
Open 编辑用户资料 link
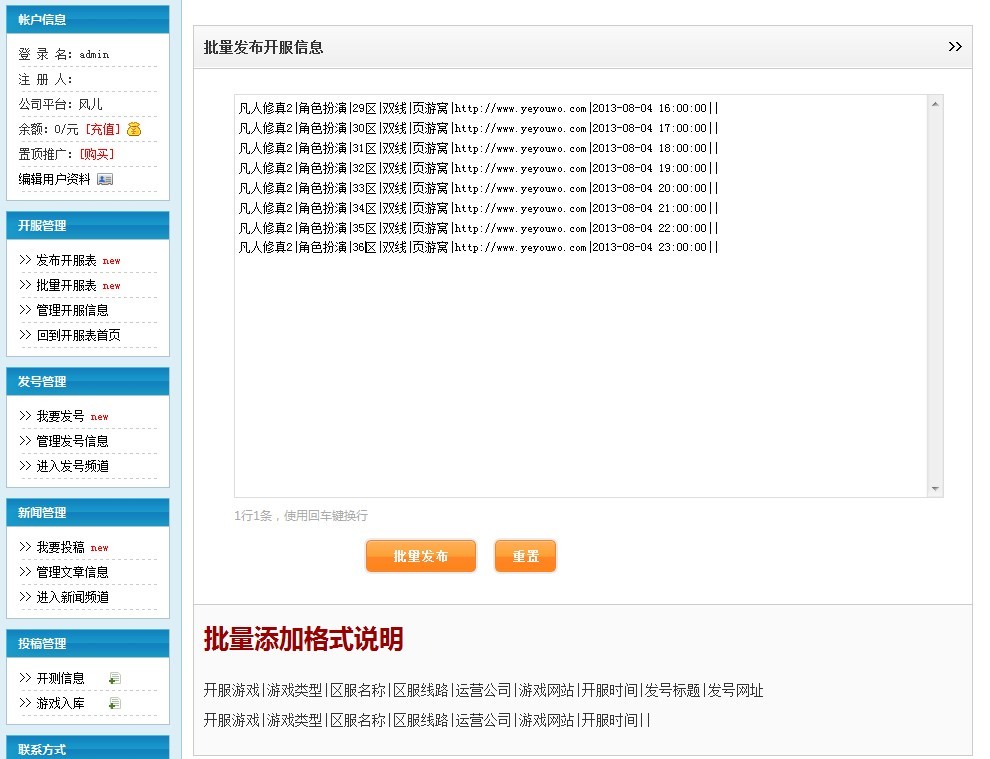point(55,179)
